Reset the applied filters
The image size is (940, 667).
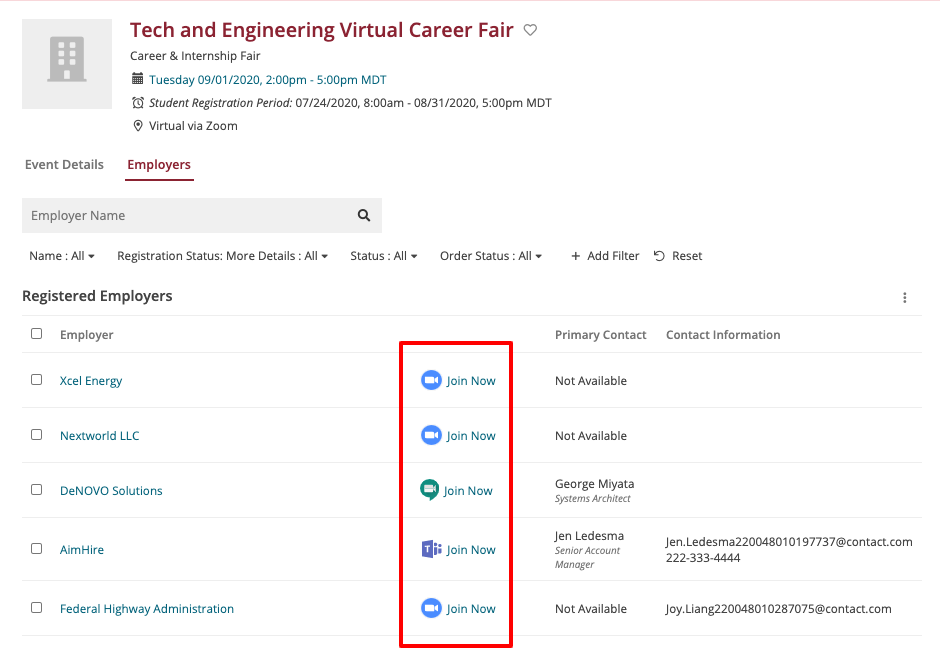point(678,256)
